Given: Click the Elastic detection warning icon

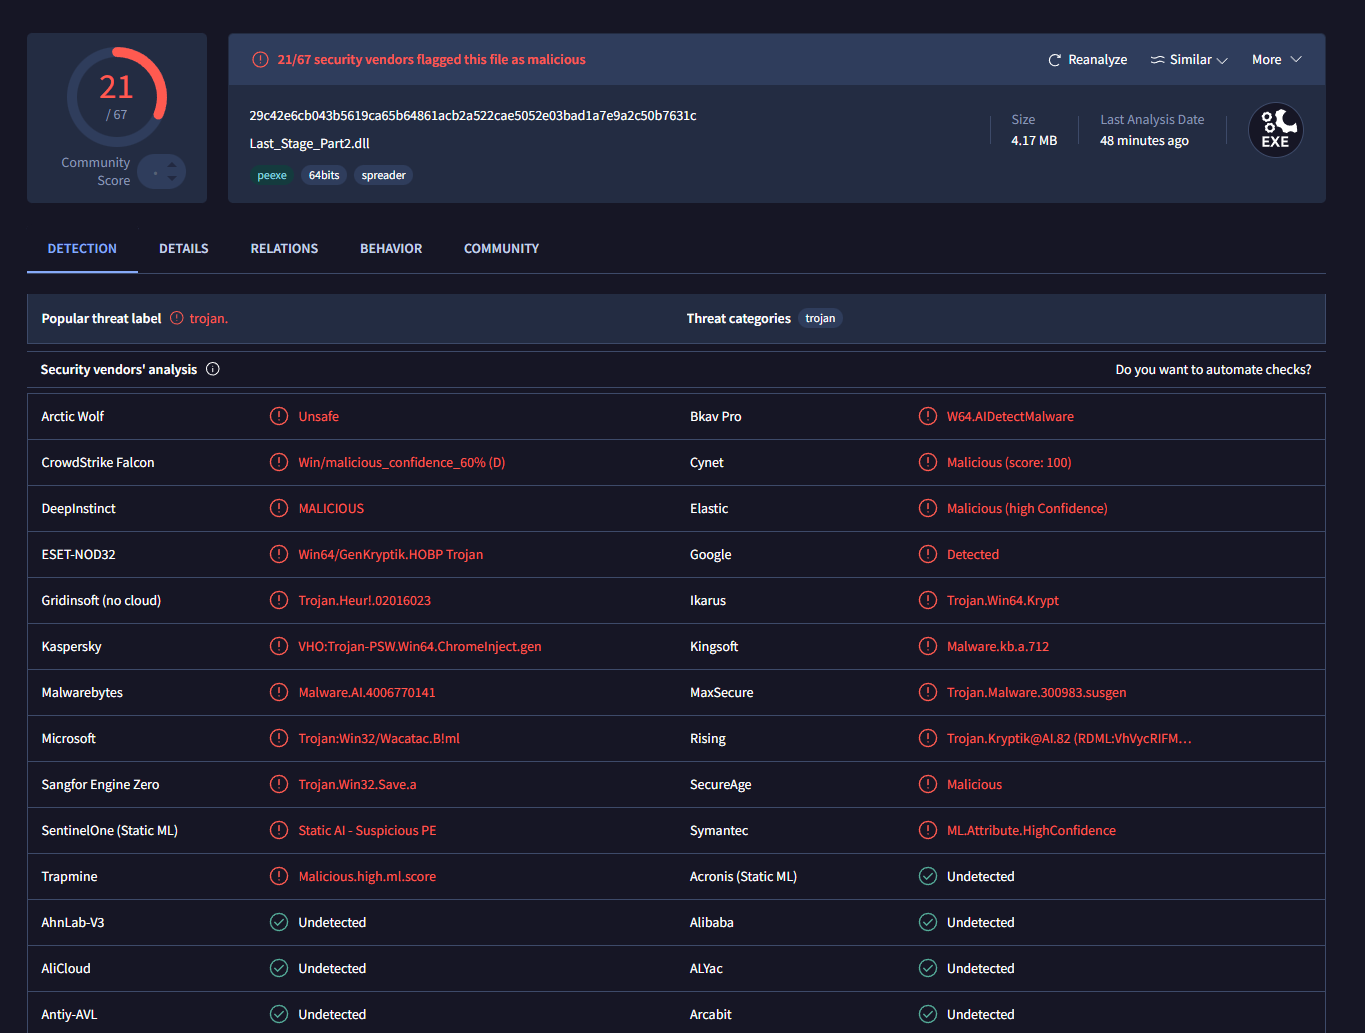Looking at the screenshot, I should 928,508.
